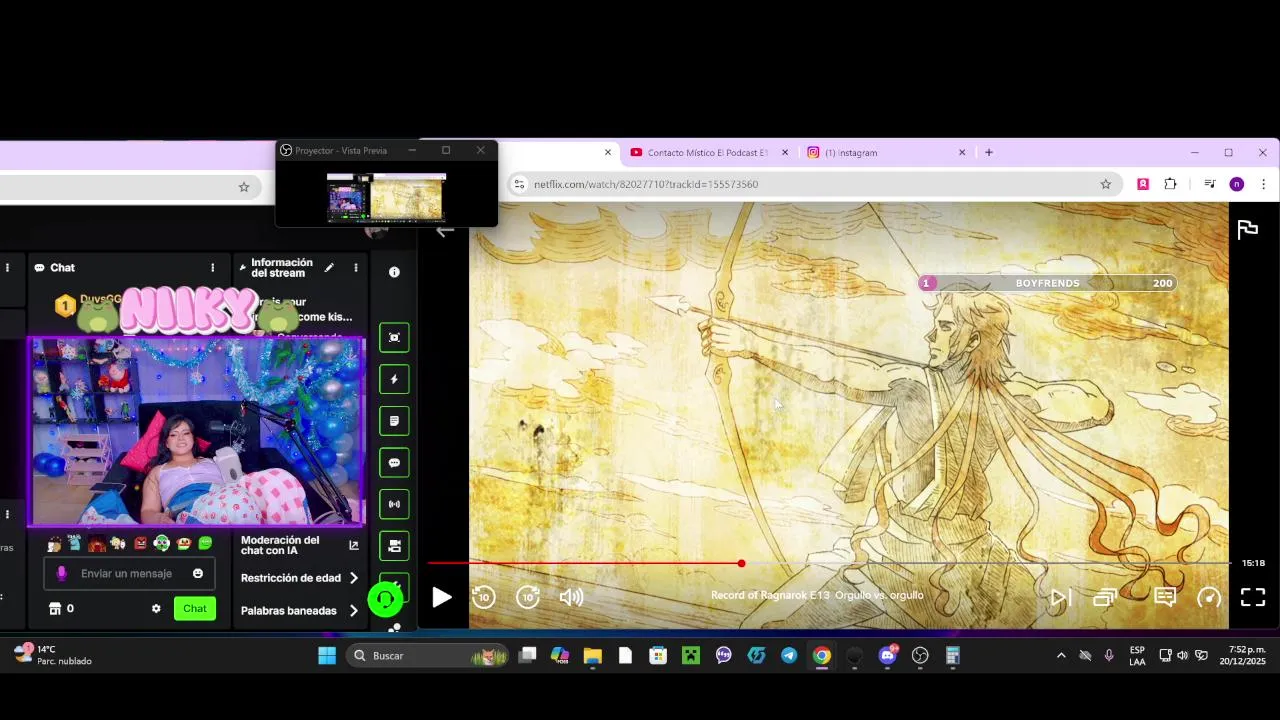The image size is (1280, 720).
Task: Close the Instagram tab
Action: coord(962,153)
